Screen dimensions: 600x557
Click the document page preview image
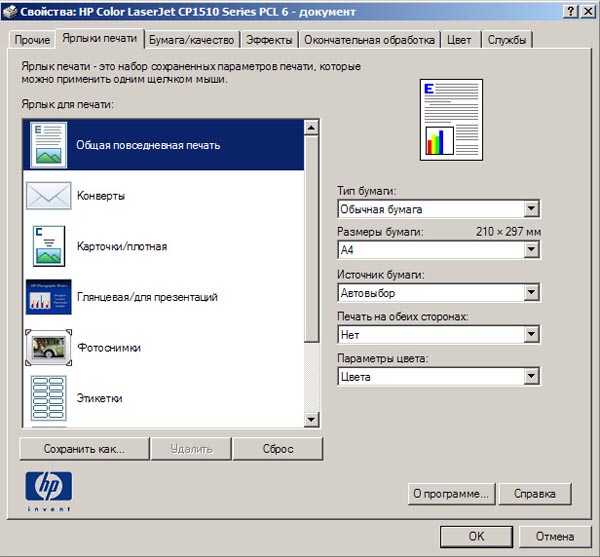click(x=451, y=120)
